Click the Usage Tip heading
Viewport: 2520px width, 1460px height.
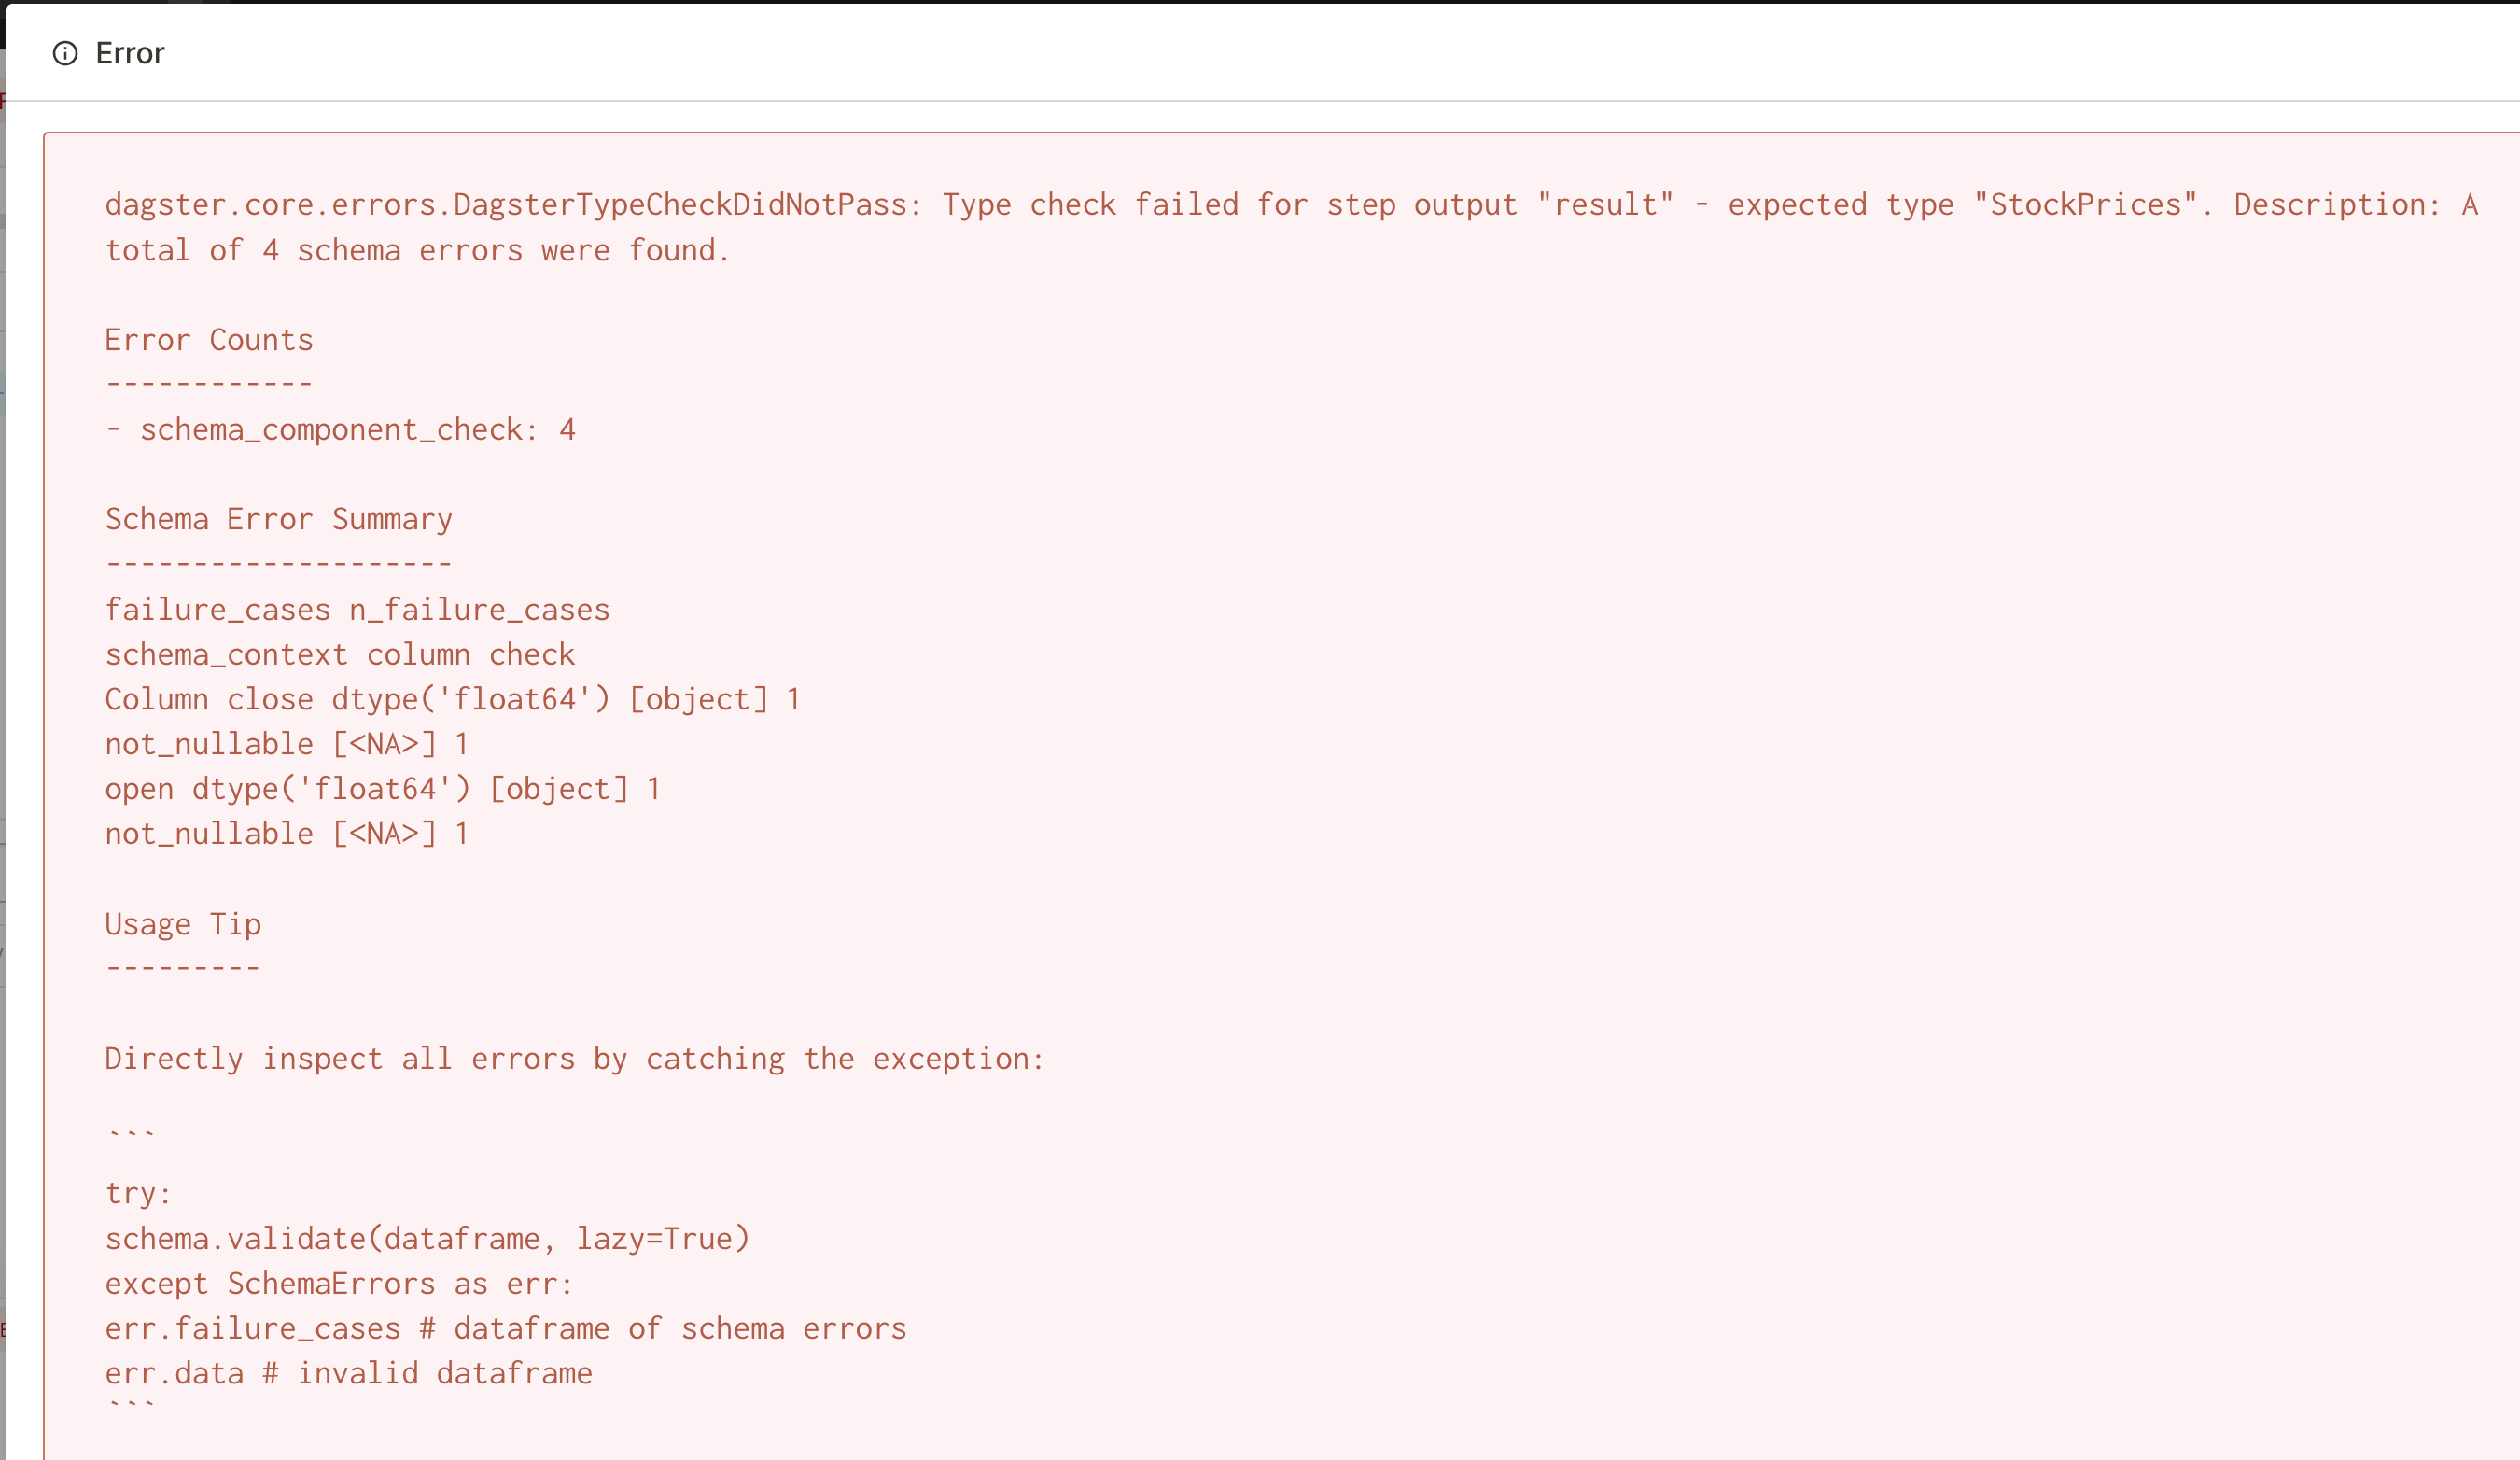[183, 924]
